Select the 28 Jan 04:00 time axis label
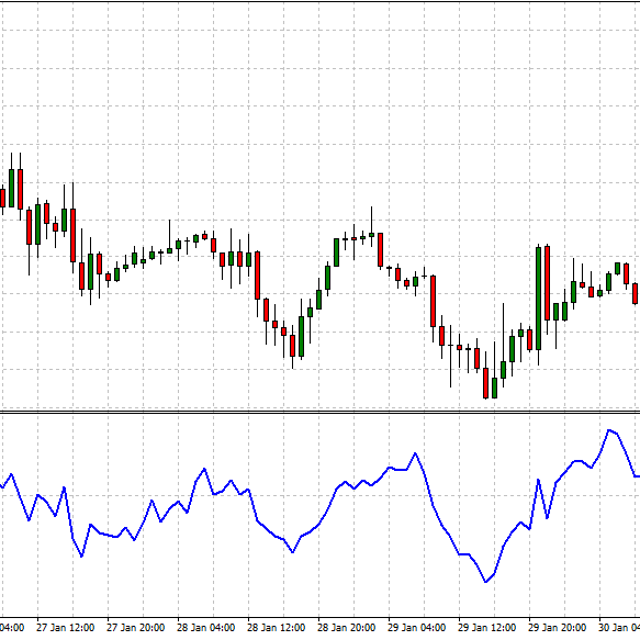The width and height of the screenshot is (640, 640). (x=205, y=628)
